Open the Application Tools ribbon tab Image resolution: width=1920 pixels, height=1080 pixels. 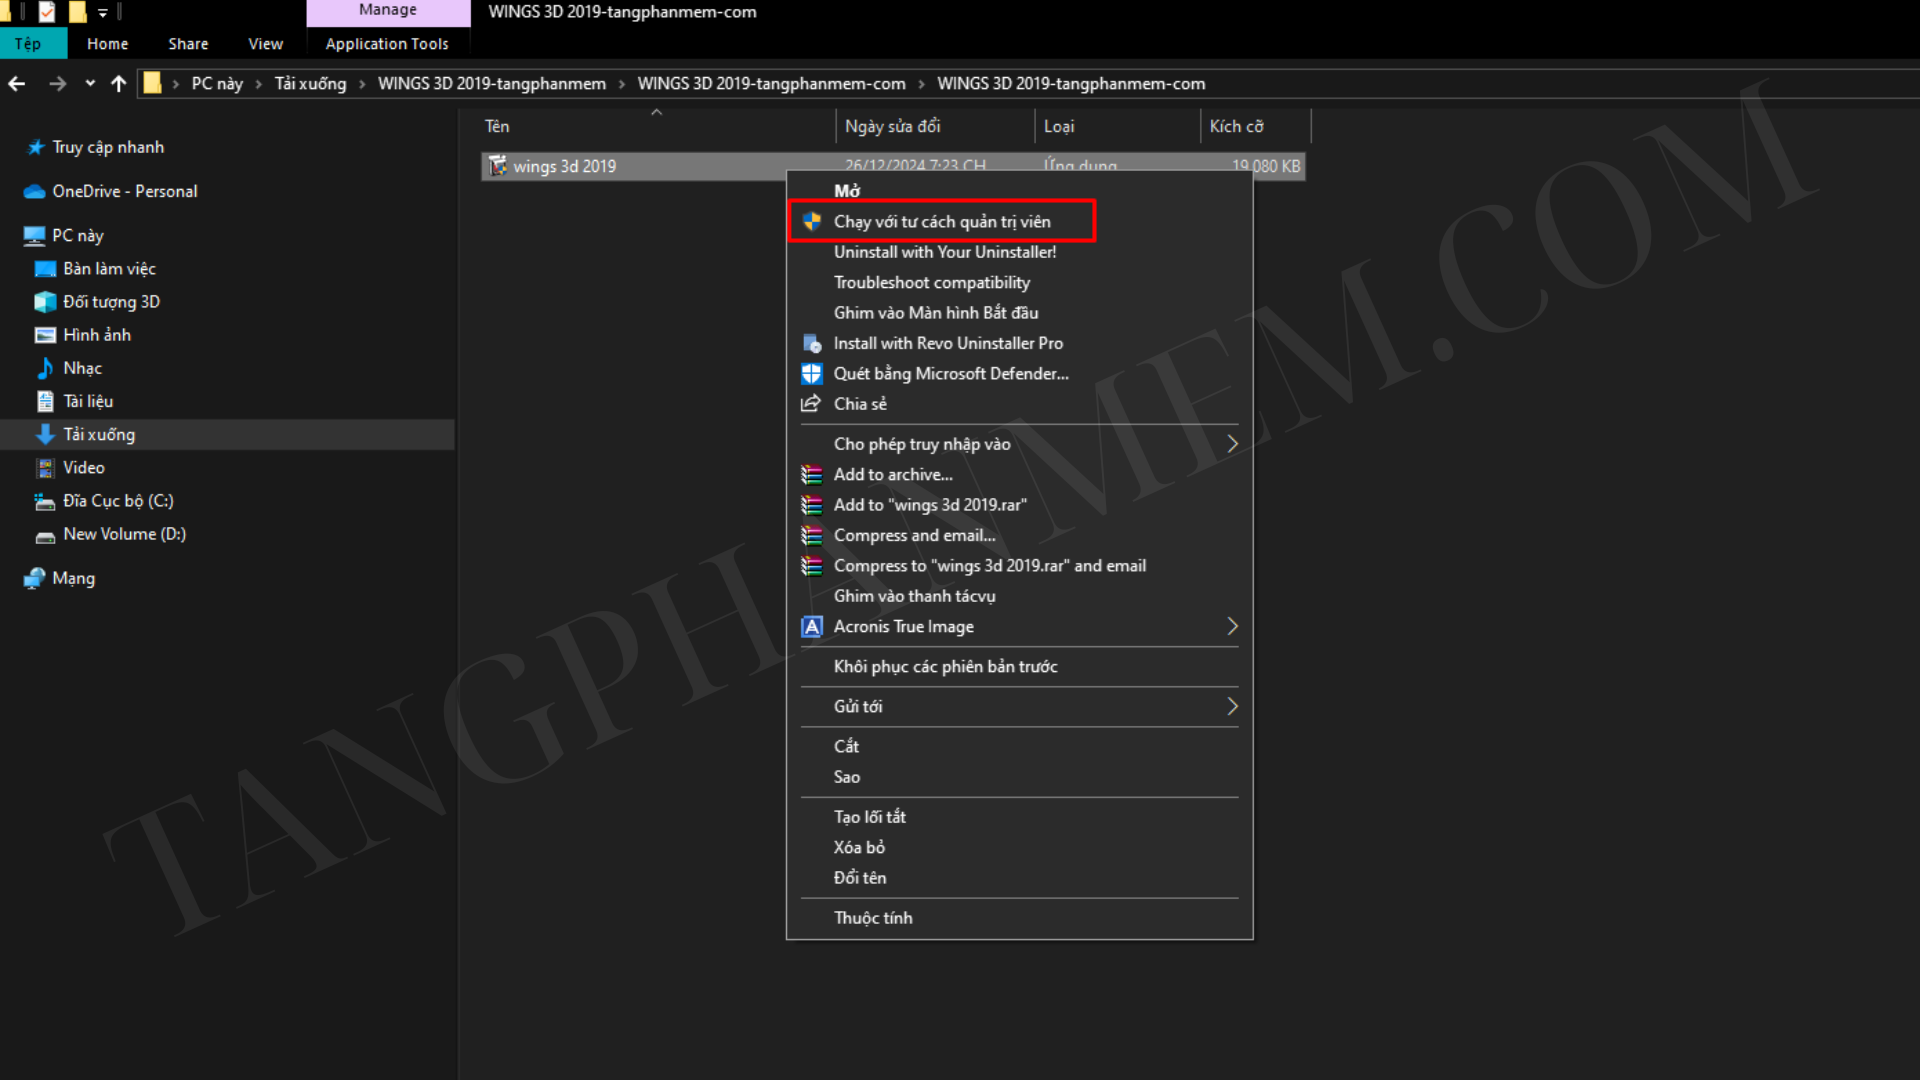click(386, 44)
